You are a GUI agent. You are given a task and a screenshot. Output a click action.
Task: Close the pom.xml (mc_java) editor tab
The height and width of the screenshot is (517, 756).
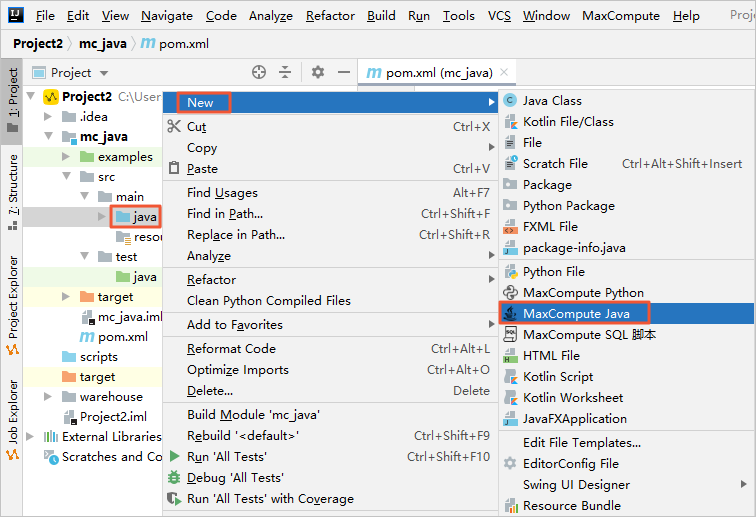504,72
